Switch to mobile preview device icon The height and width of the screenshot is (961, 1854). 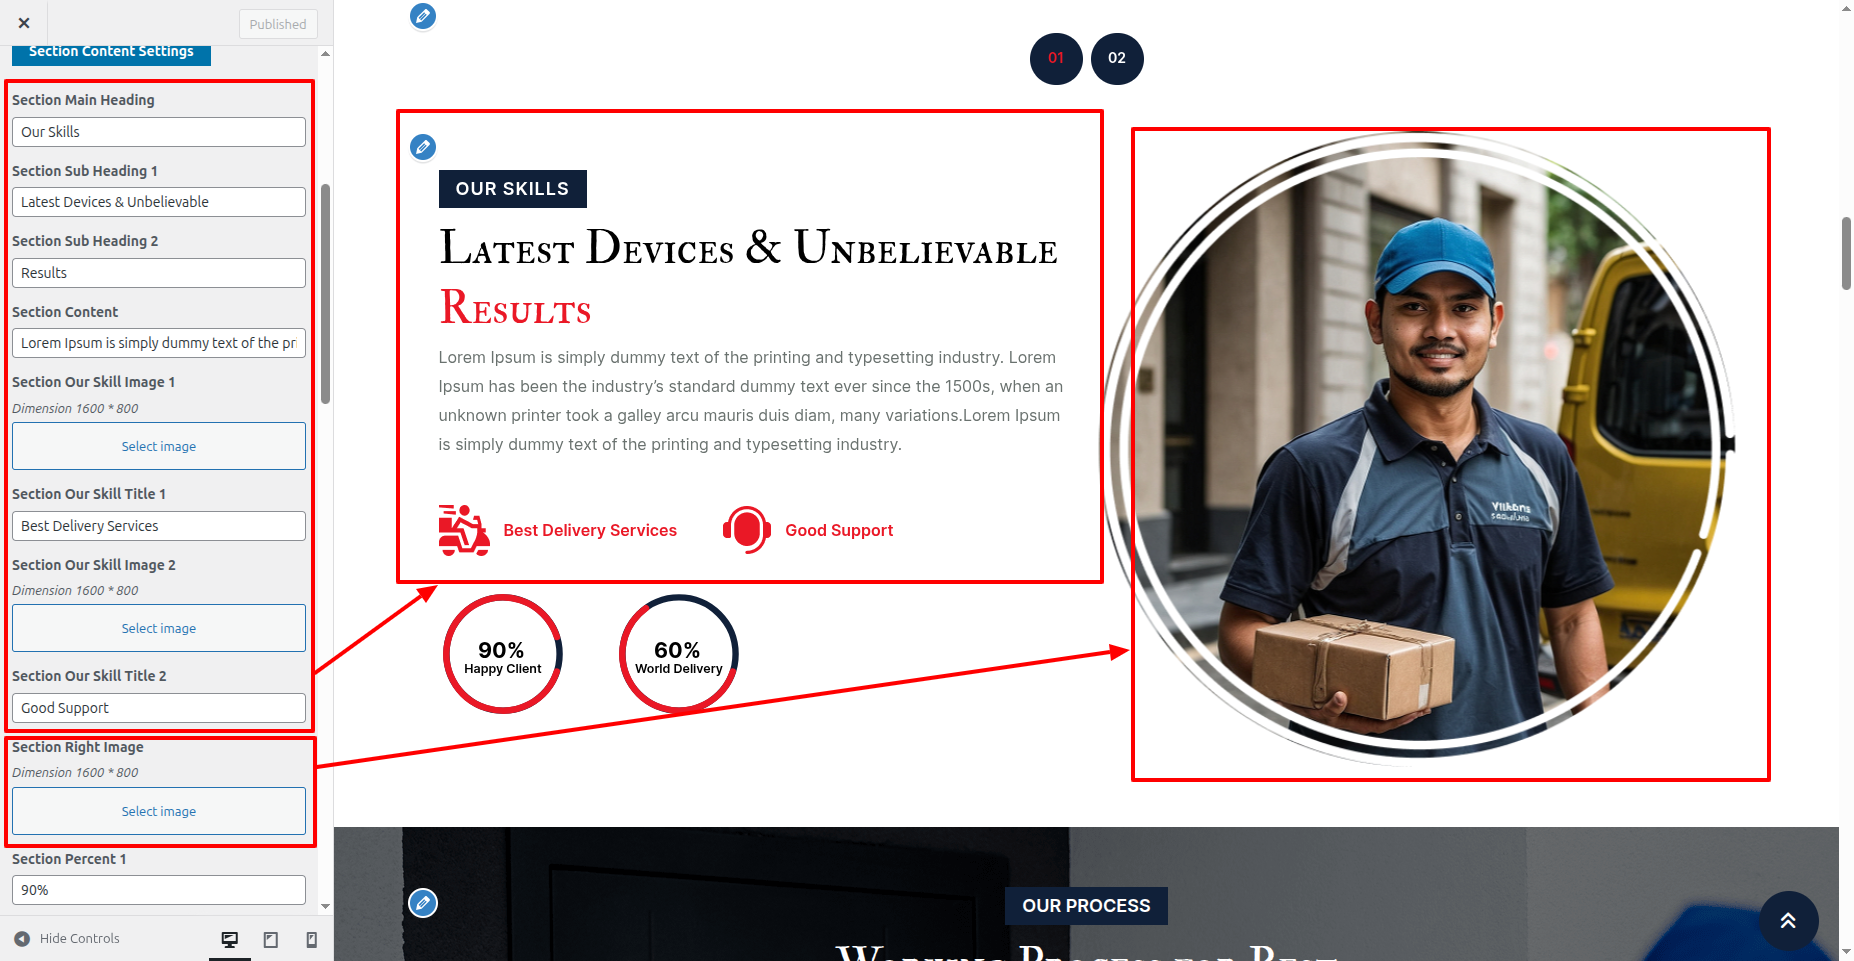click(x=311, y=939)
